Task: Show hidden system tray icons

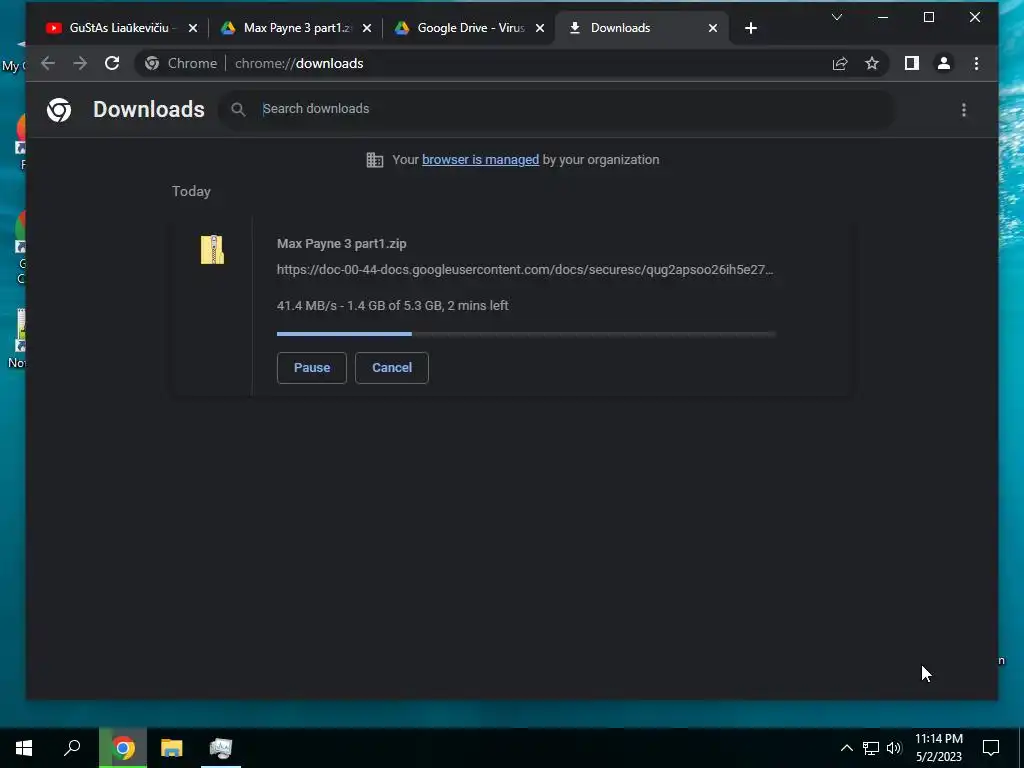Action: 846,748
